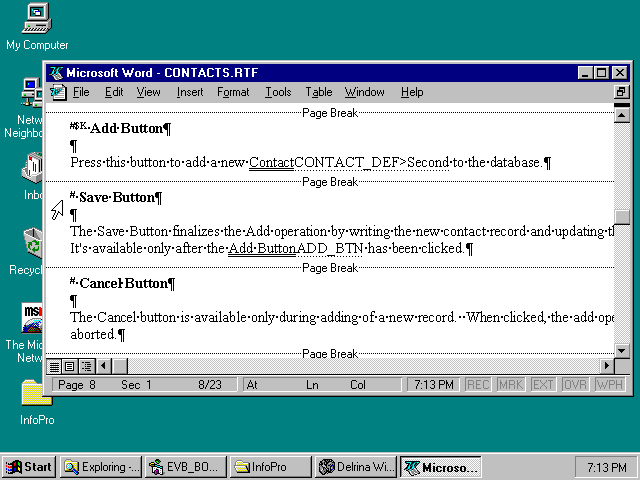The image size is (640, 480).
Task: Open the Format menu
Action: 233,92
